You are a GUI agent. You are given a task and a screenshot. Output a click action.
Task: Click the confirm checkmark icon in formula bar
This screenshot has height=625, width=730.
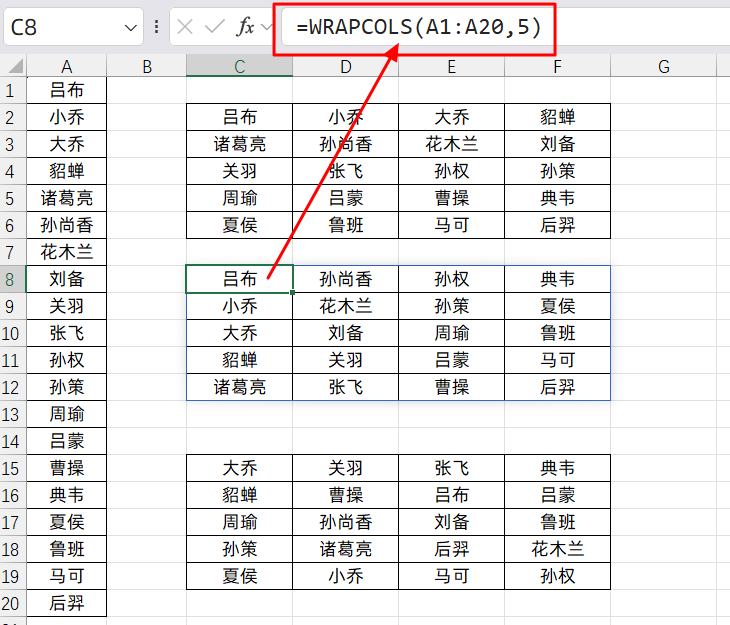click(215, 27)
